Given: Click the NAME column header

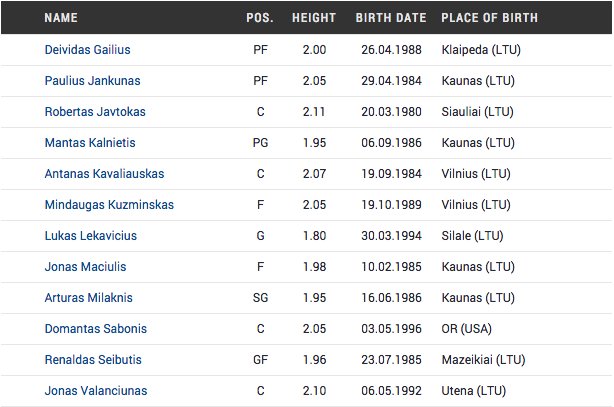Looking at the screenshot, I should click(61, 18).
